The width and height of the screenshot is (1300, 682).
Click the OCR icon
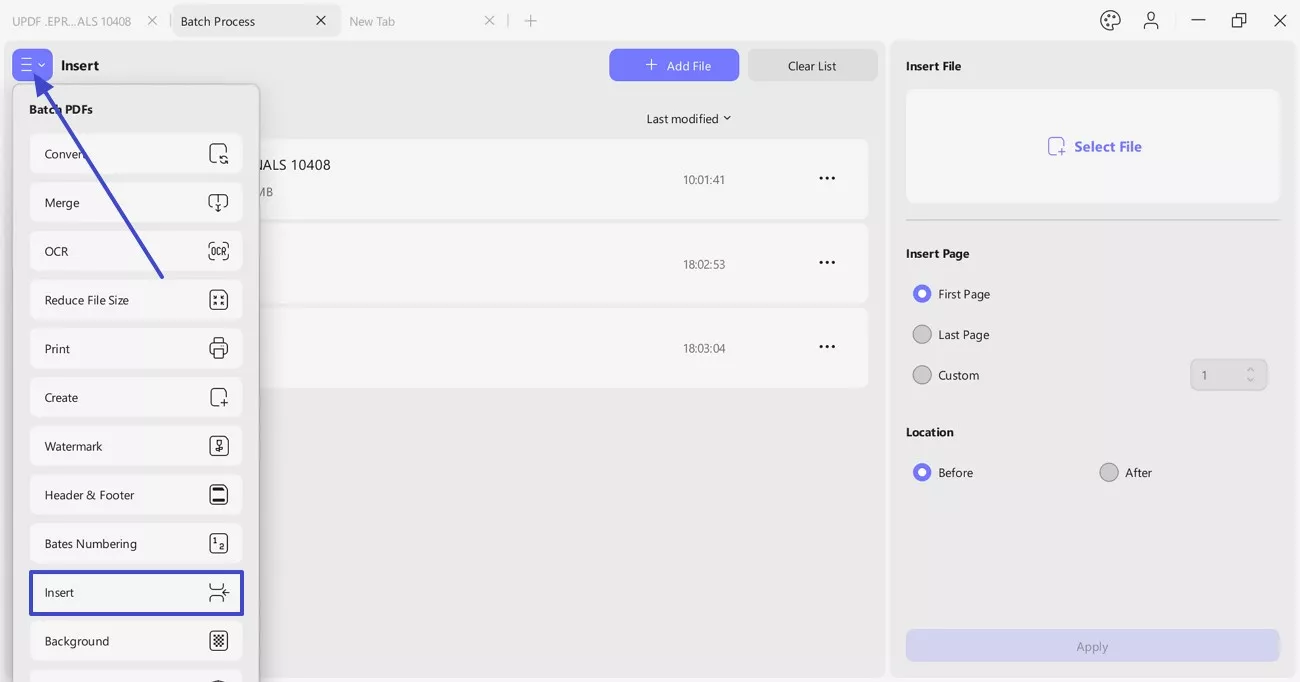click(x=218, y=251)
